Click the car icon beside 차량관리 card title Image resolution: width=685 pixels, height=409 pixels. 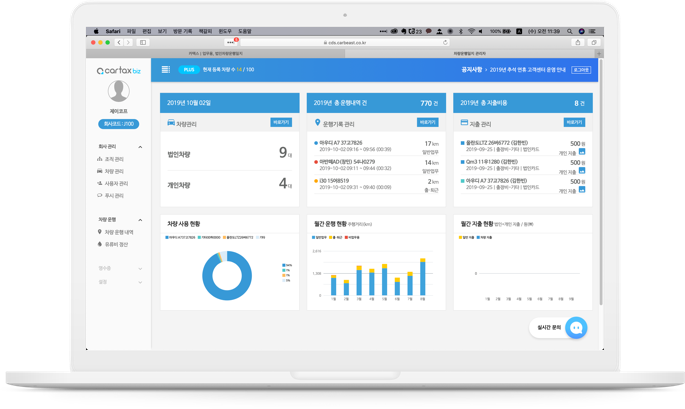(x=171, y=123)
